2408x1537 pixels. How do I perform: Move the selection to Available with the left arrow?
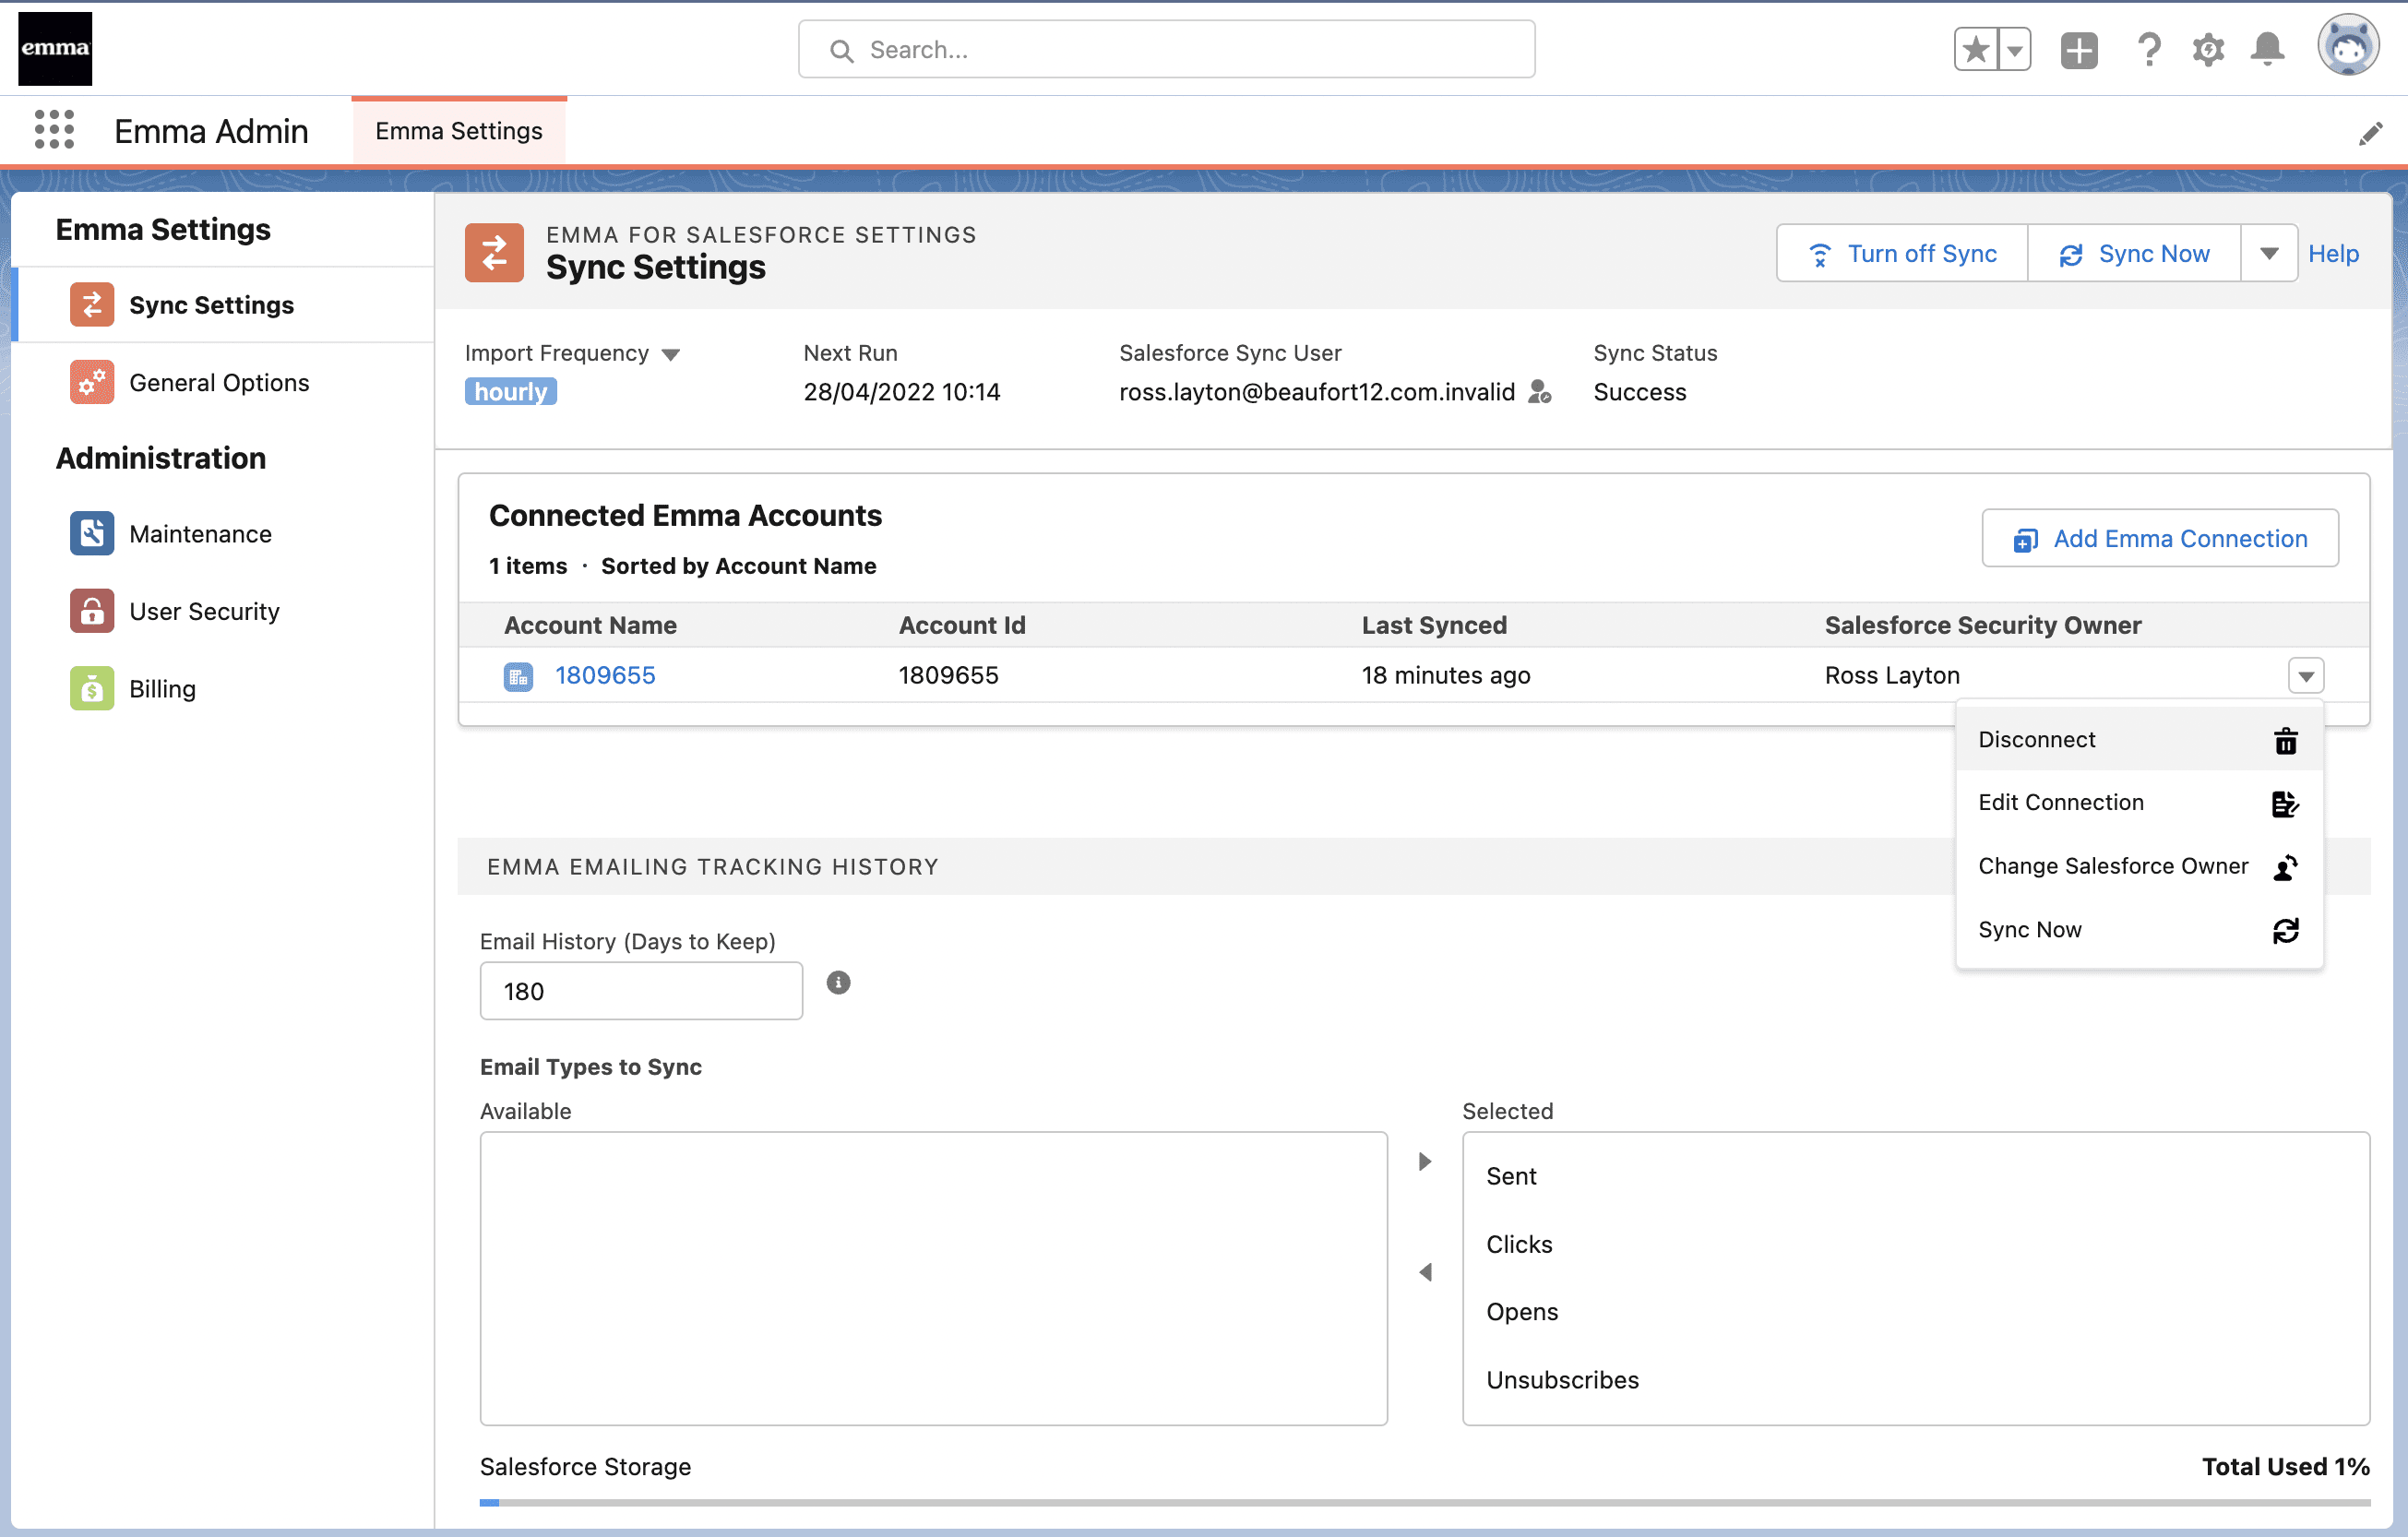coord(1425,1272)
